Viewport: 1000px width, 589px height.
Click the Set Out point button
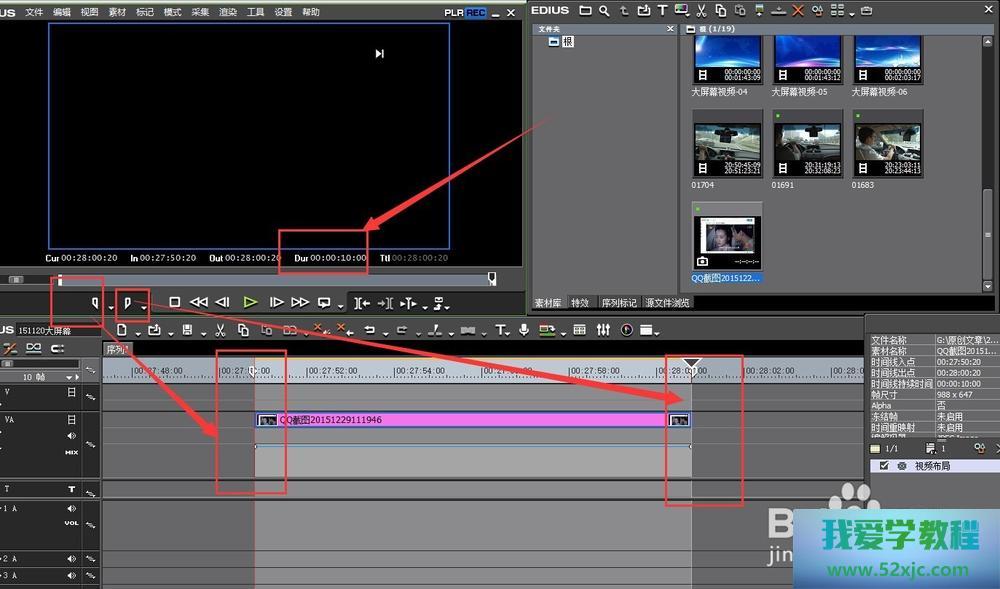click(x=127, y=302)
